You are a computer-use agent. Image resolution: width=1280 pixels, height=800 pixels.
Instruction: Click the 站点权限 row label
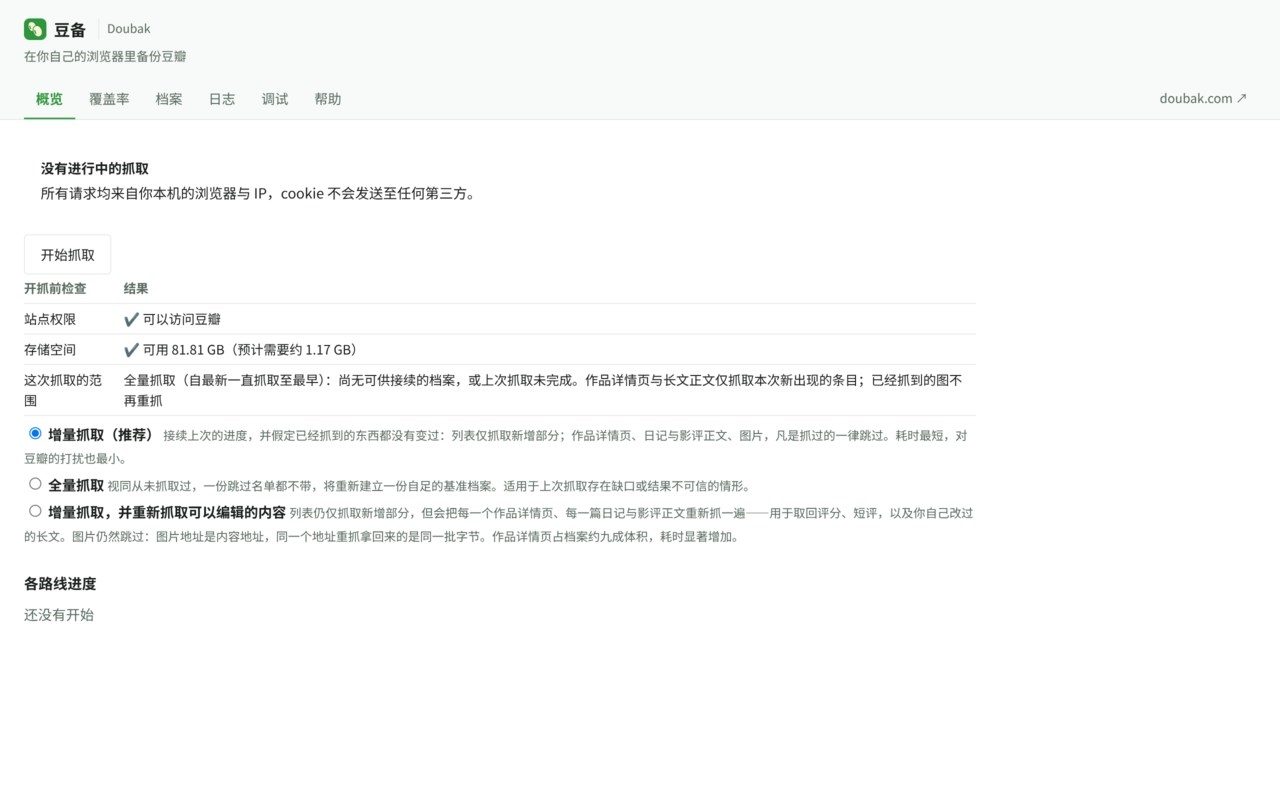tap(50, 319)
